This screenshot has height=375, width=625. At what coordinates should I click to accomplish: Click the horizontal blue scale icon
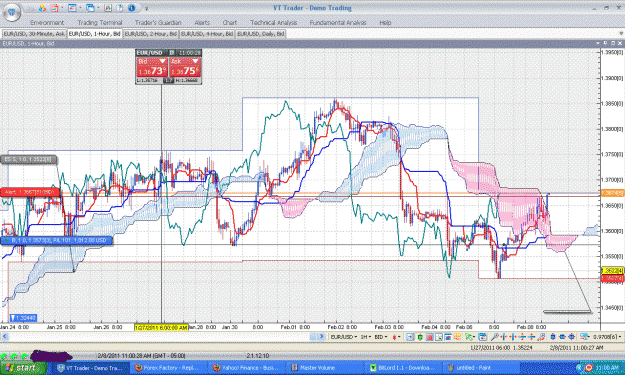point(562,337)
